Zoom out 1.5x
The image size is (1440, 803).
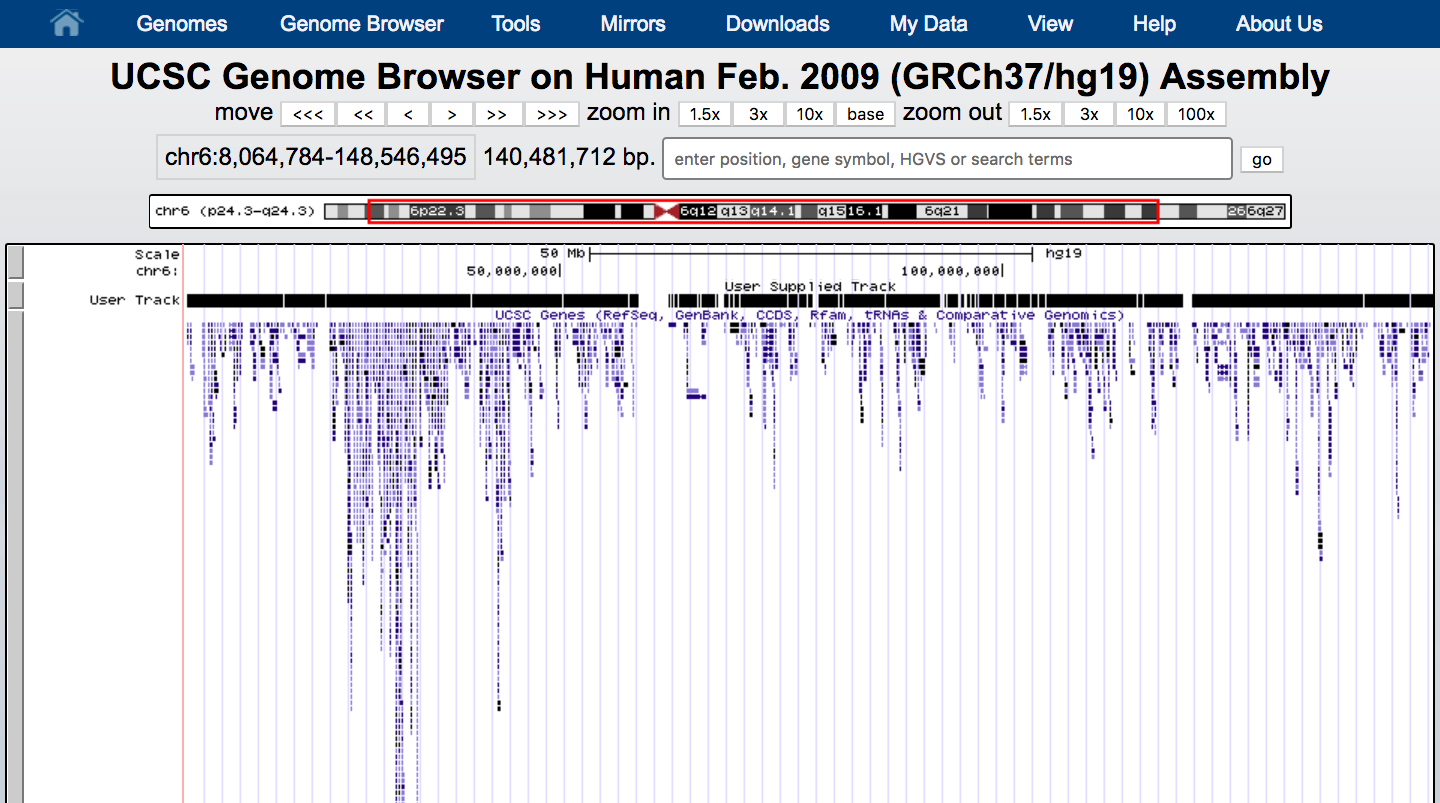(1035, 114)
